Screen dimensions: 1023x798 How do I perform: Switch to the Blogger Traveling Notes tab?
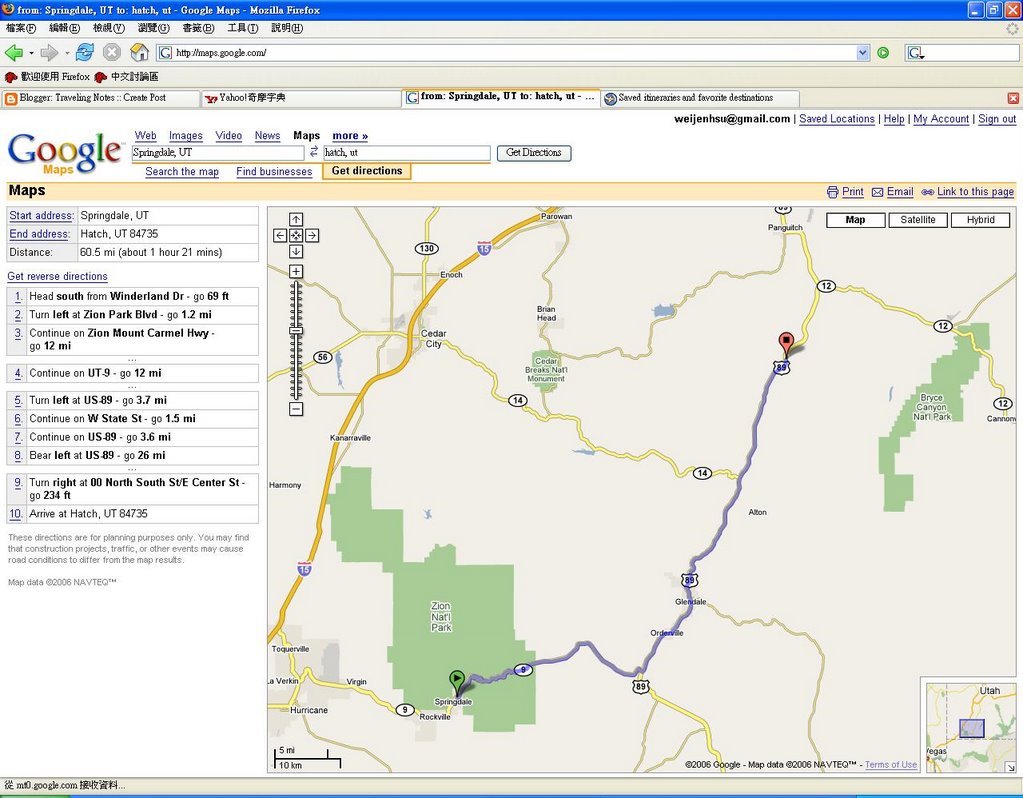(100, 98)
